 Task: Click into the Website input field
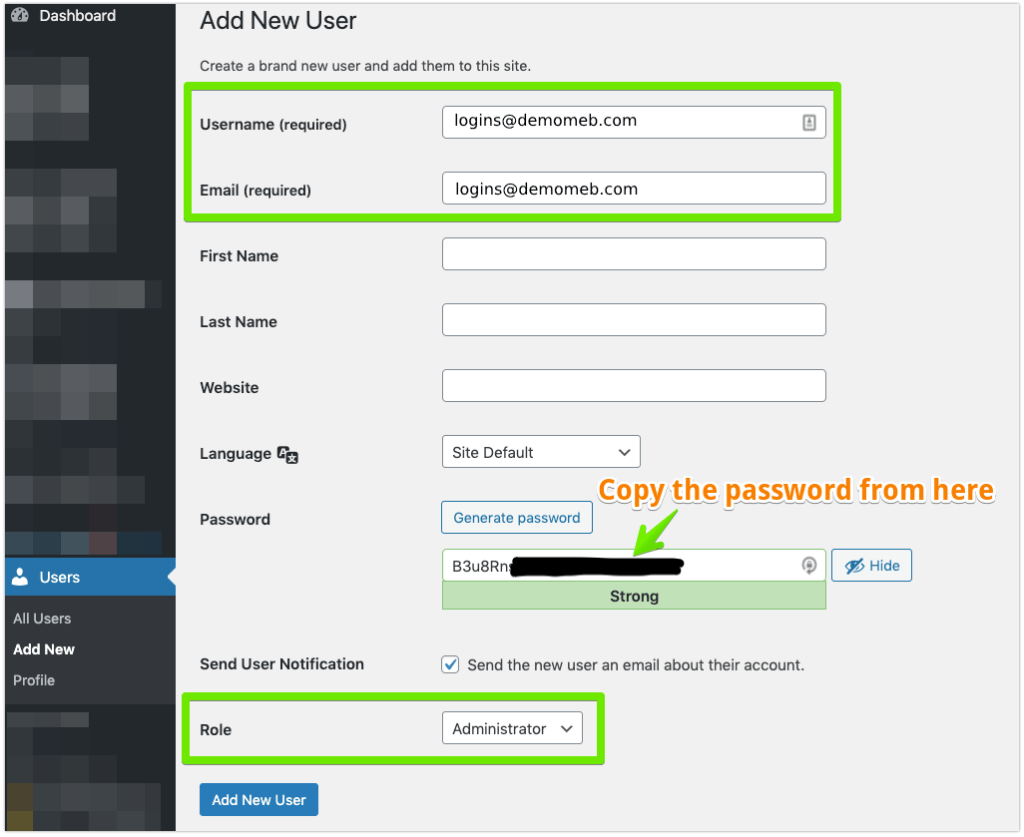point(634,386)
